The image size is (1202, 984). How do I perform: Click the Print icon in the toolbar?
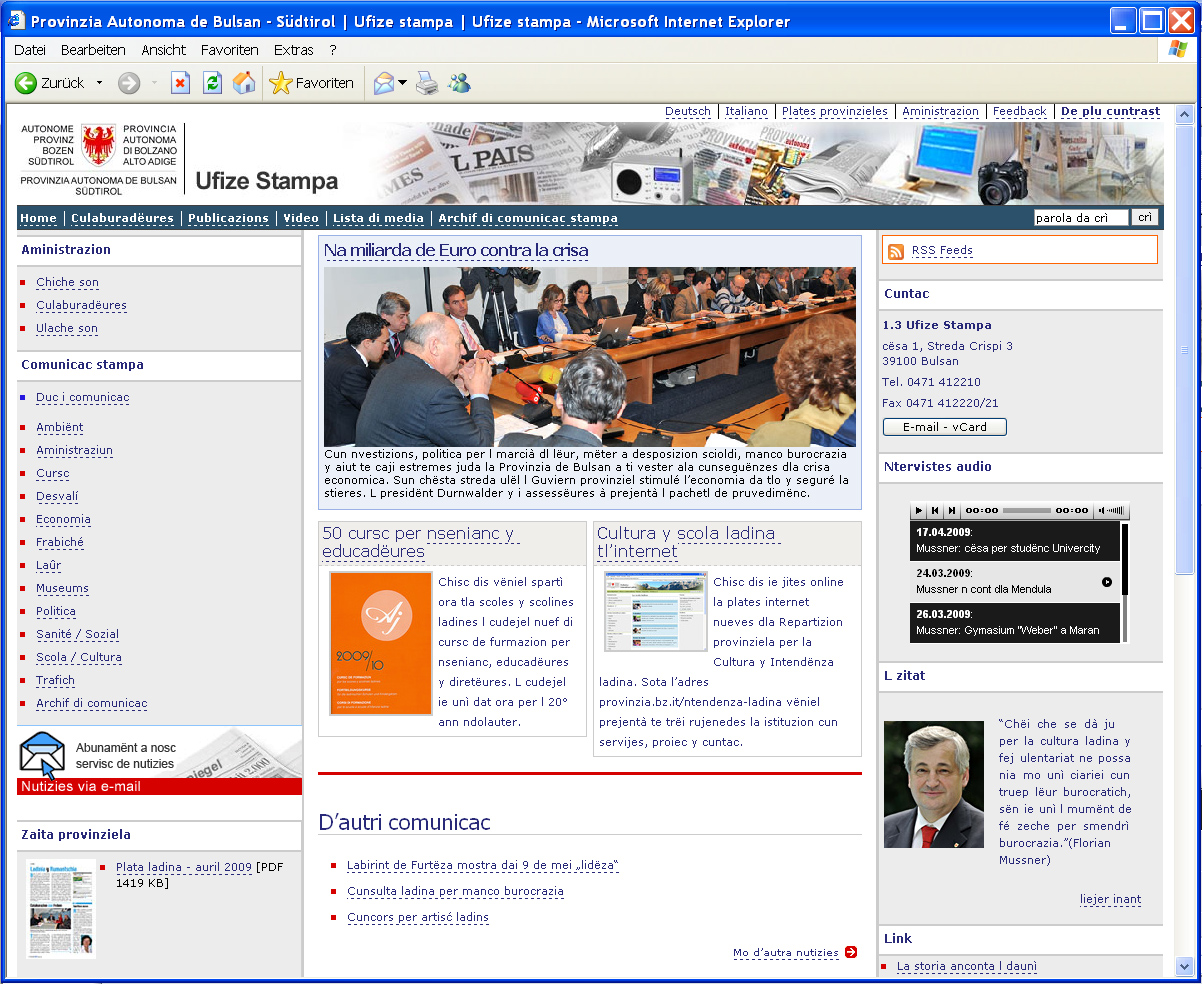pyautogui.click(x=427, y=84)
